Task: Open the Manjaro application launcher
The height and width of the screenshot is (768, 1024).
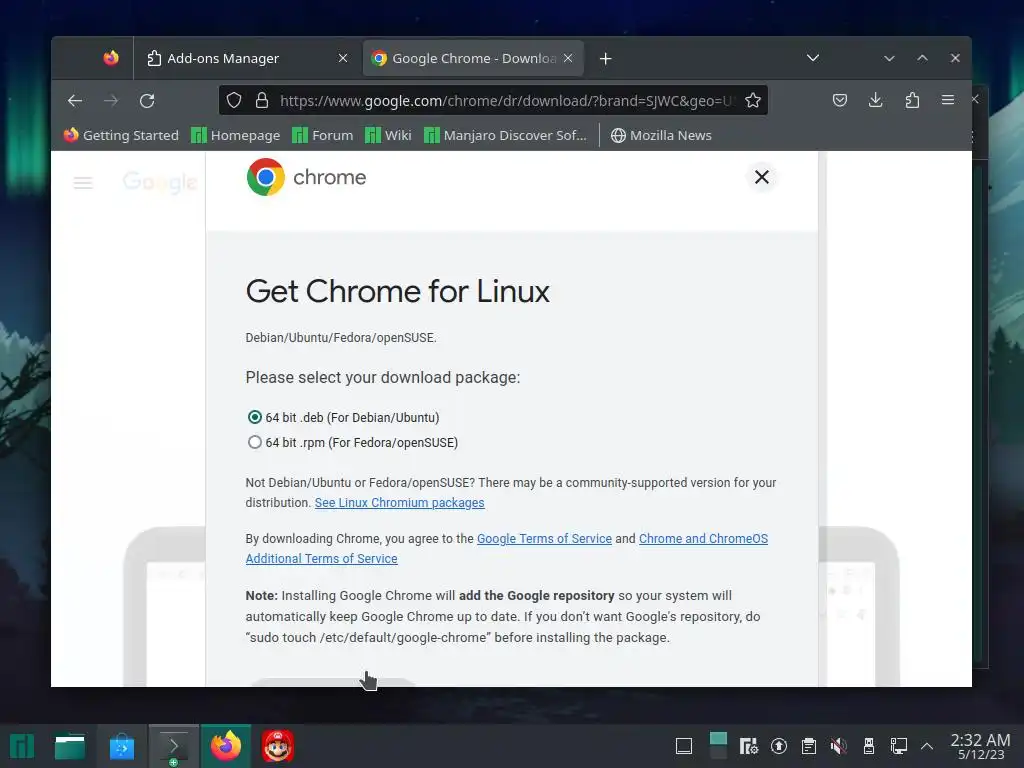Action: tap(22, 746)
